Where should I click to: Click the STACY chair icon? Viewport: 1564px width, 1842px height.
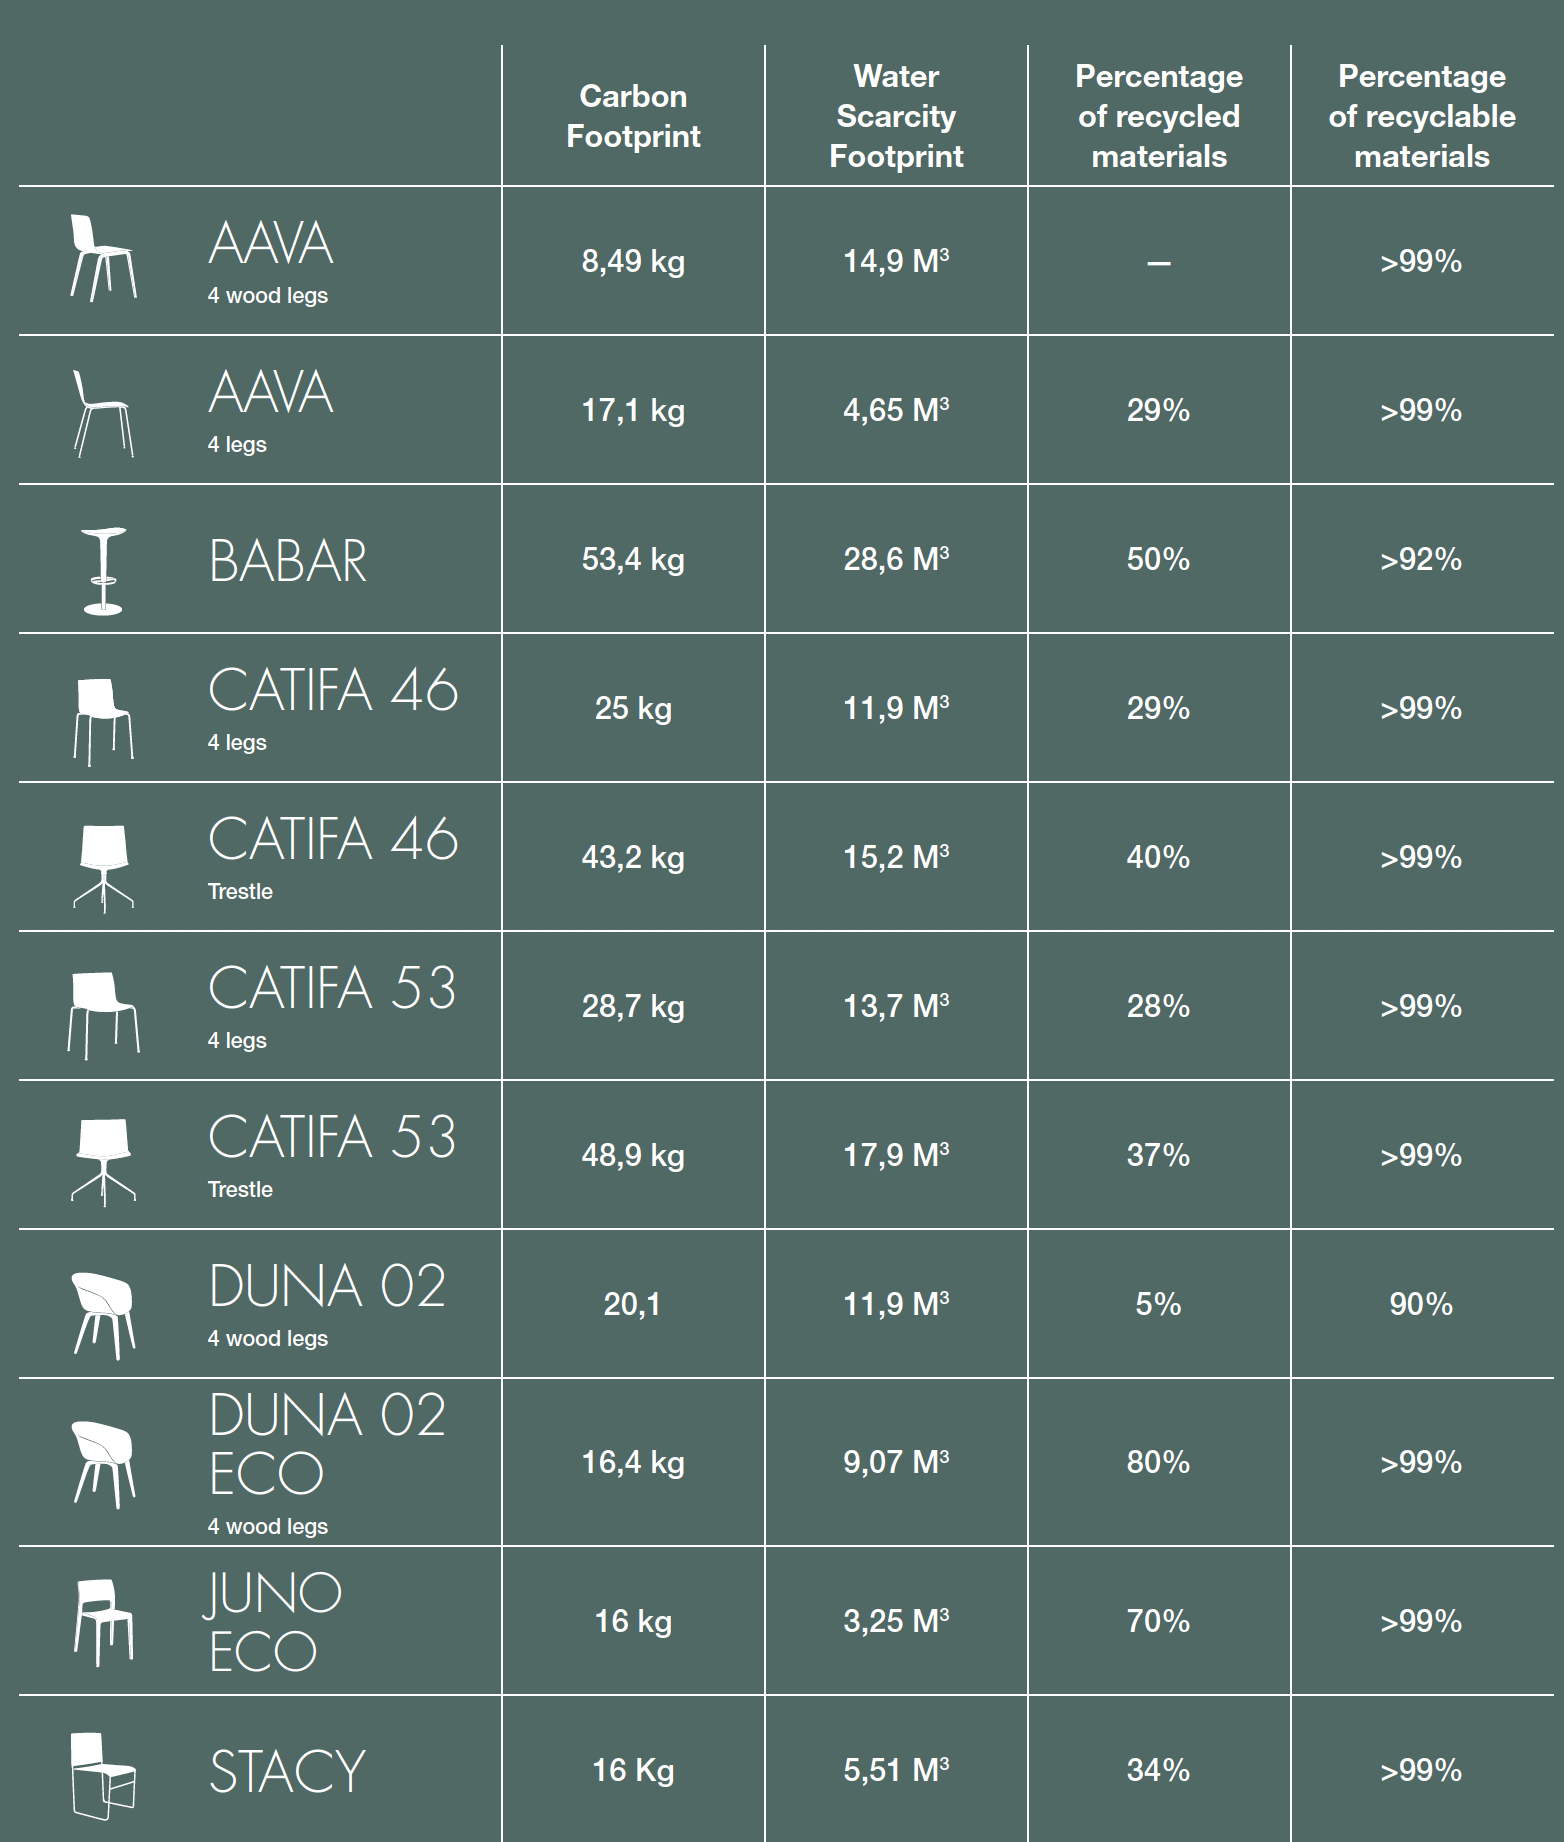103,1776
